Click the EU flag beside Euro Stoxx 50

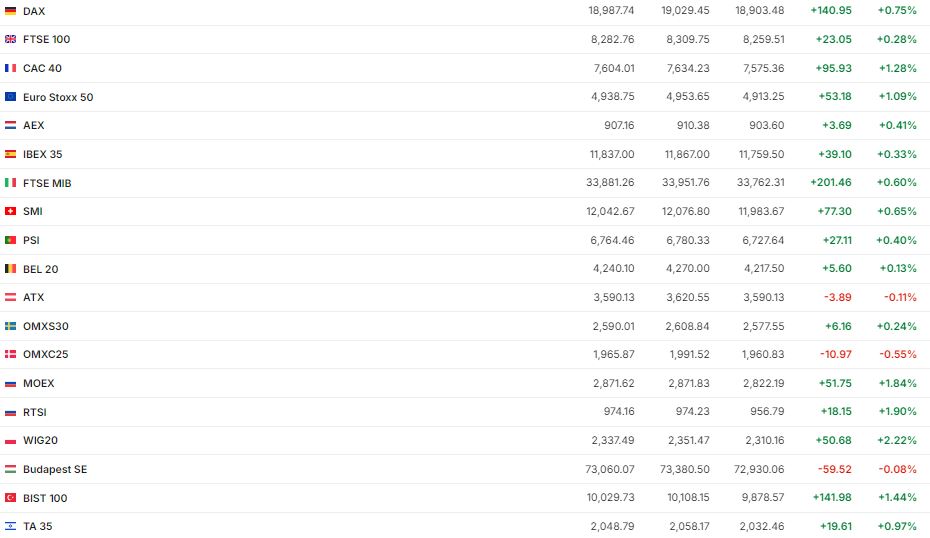(x=10, y=97)
